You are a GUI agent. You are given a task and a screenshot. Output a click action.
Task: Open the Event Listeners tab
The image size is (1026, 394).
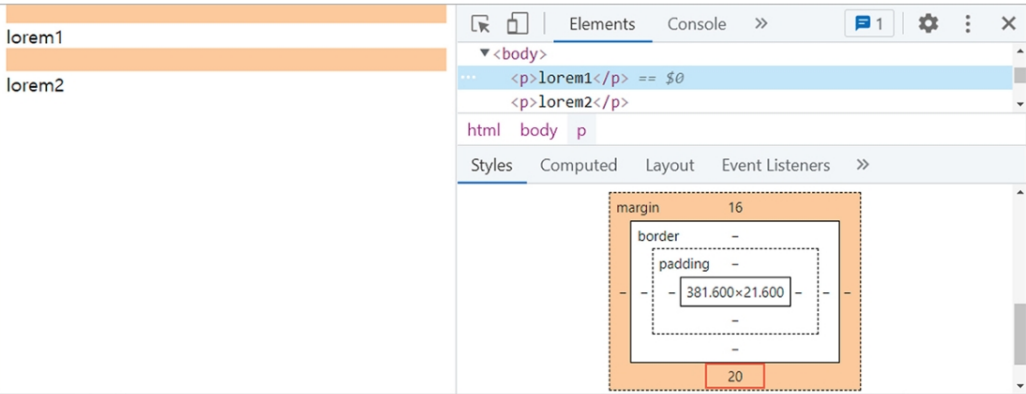point(775,166)
